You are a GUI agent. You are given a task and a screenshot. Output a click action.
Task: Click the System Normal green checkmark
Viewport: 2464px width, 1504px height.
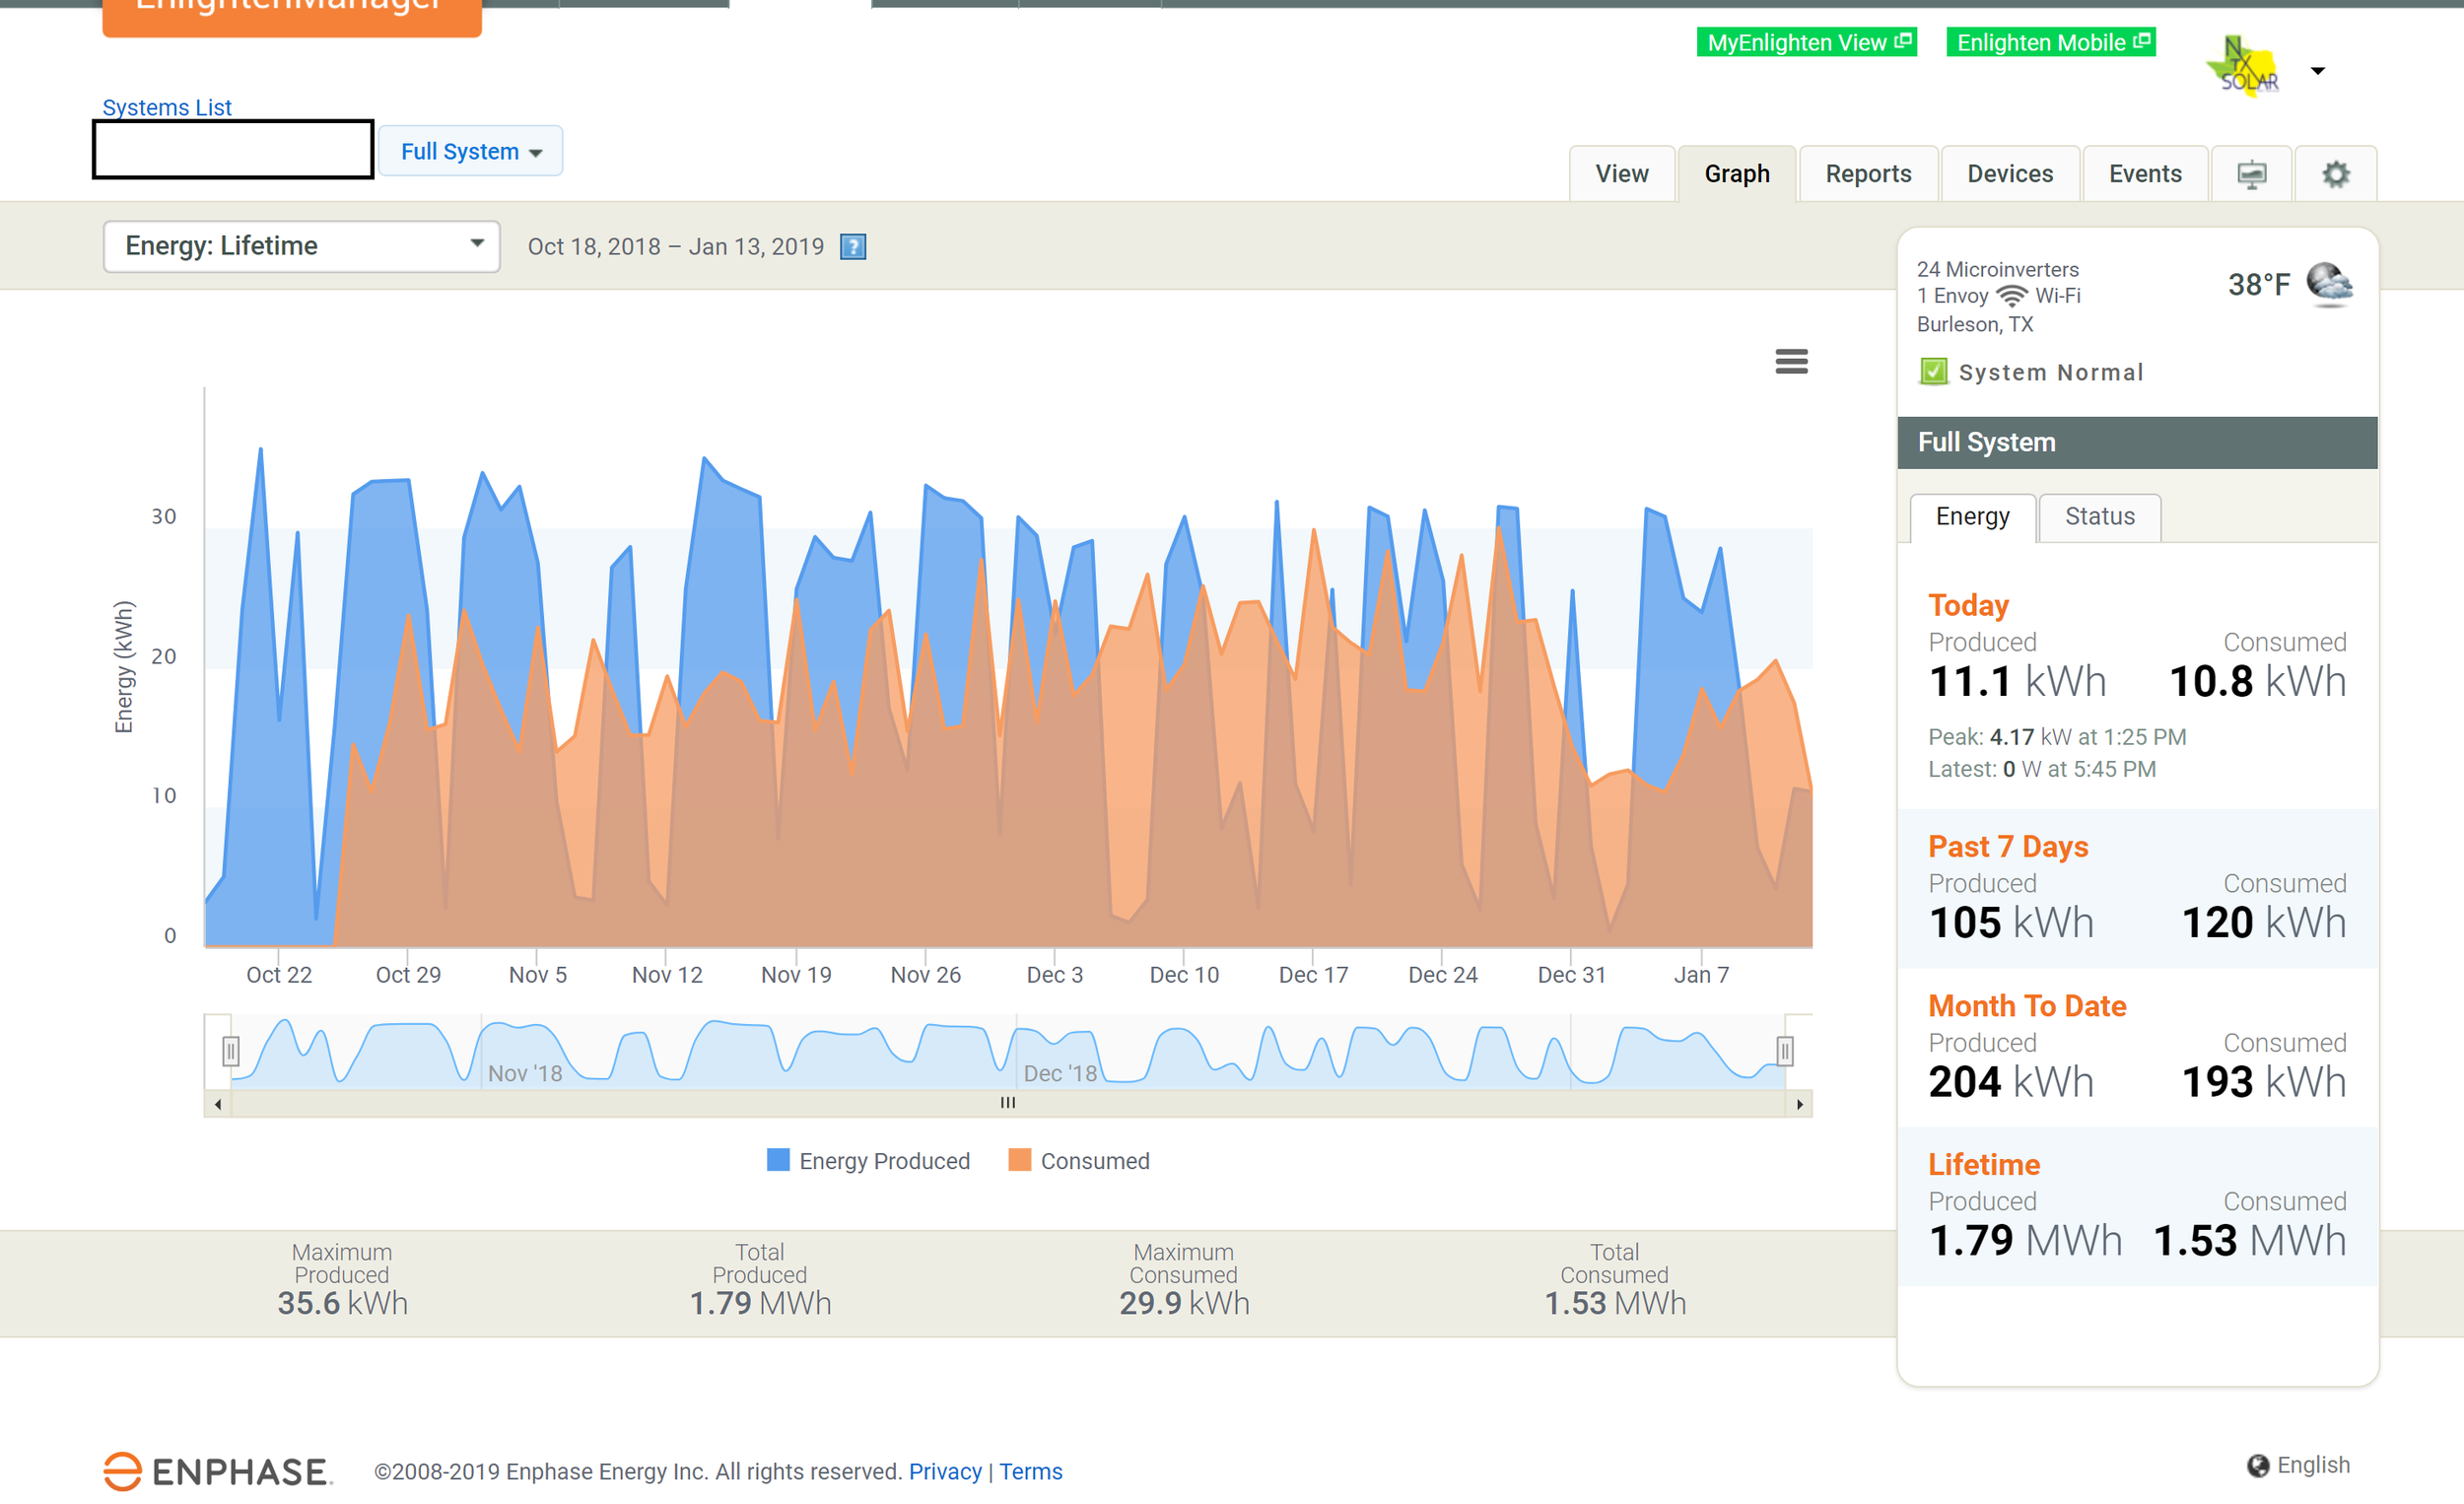[1933, 372]
